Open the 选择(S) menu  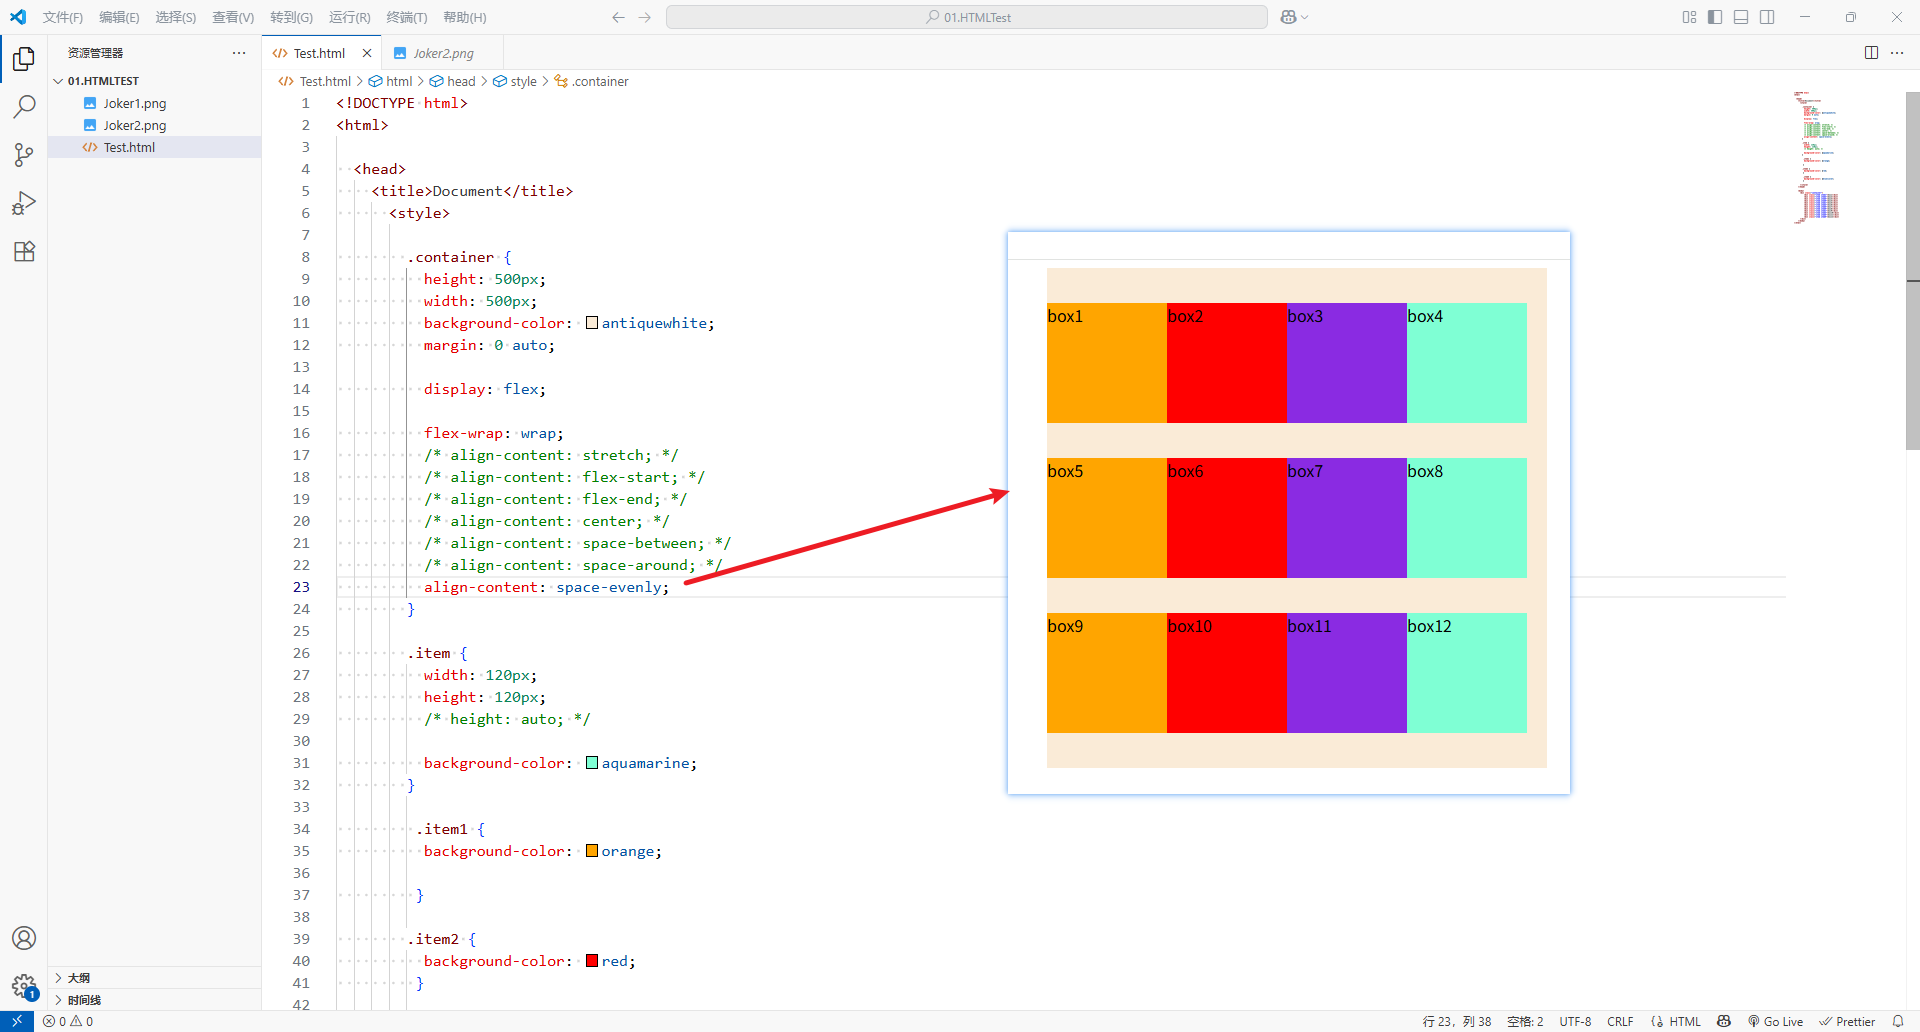(x=175, y=17)
